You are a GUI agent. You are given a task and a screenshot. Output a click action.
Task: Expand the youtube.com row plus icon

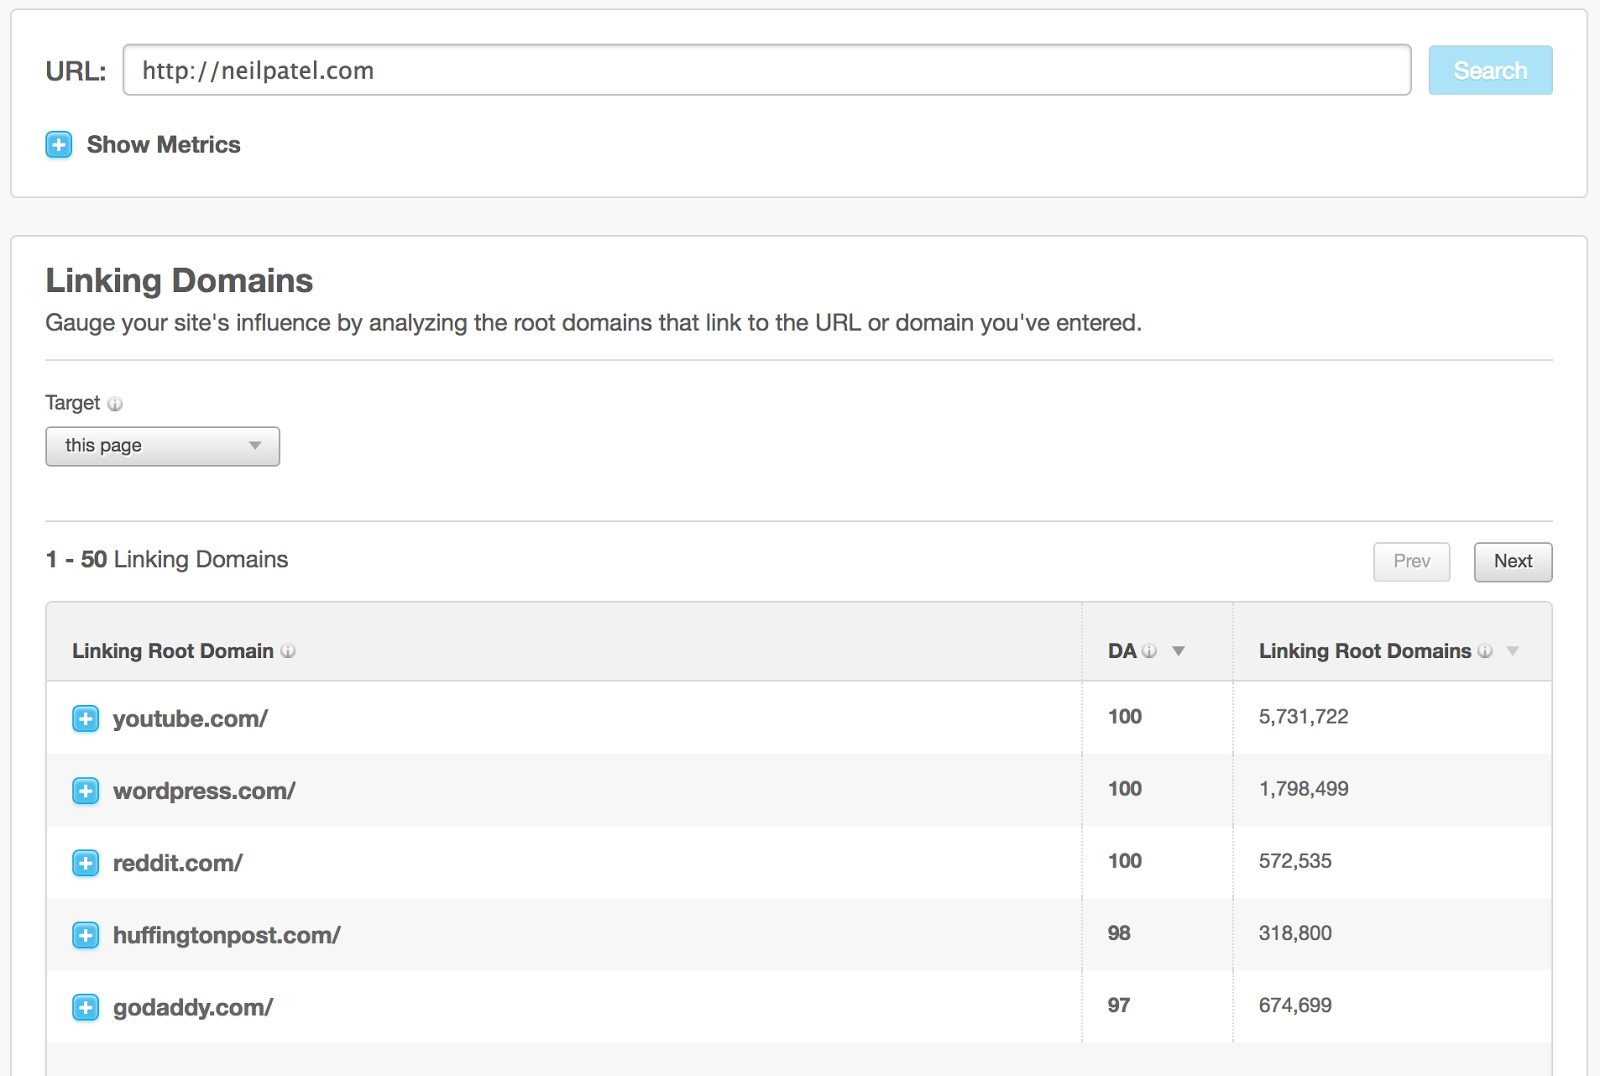(x=86, y=719)
